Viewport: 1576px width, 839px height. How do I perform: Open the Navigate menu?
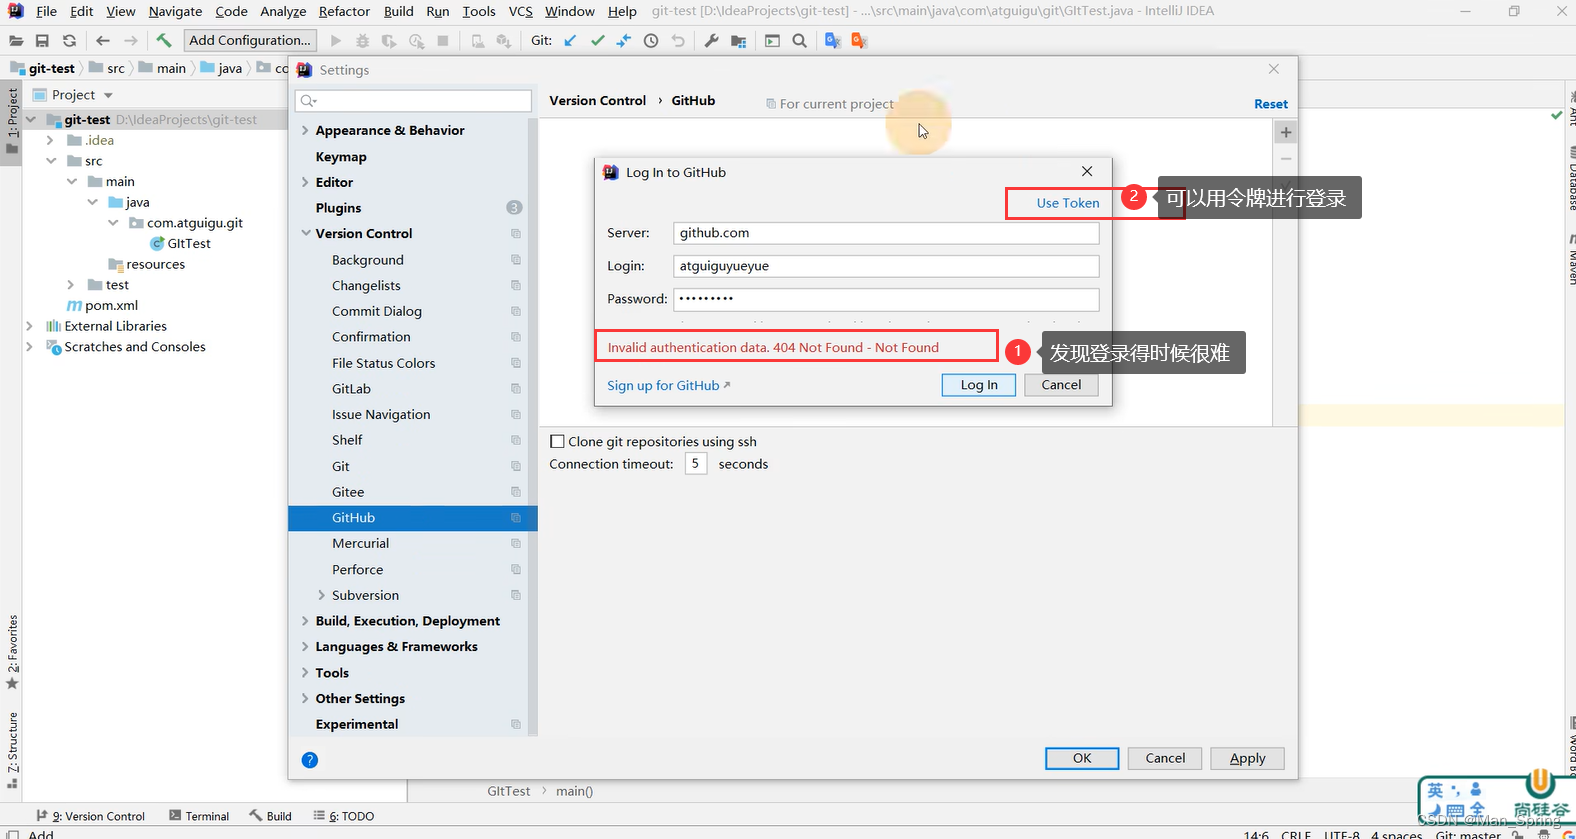175,11
